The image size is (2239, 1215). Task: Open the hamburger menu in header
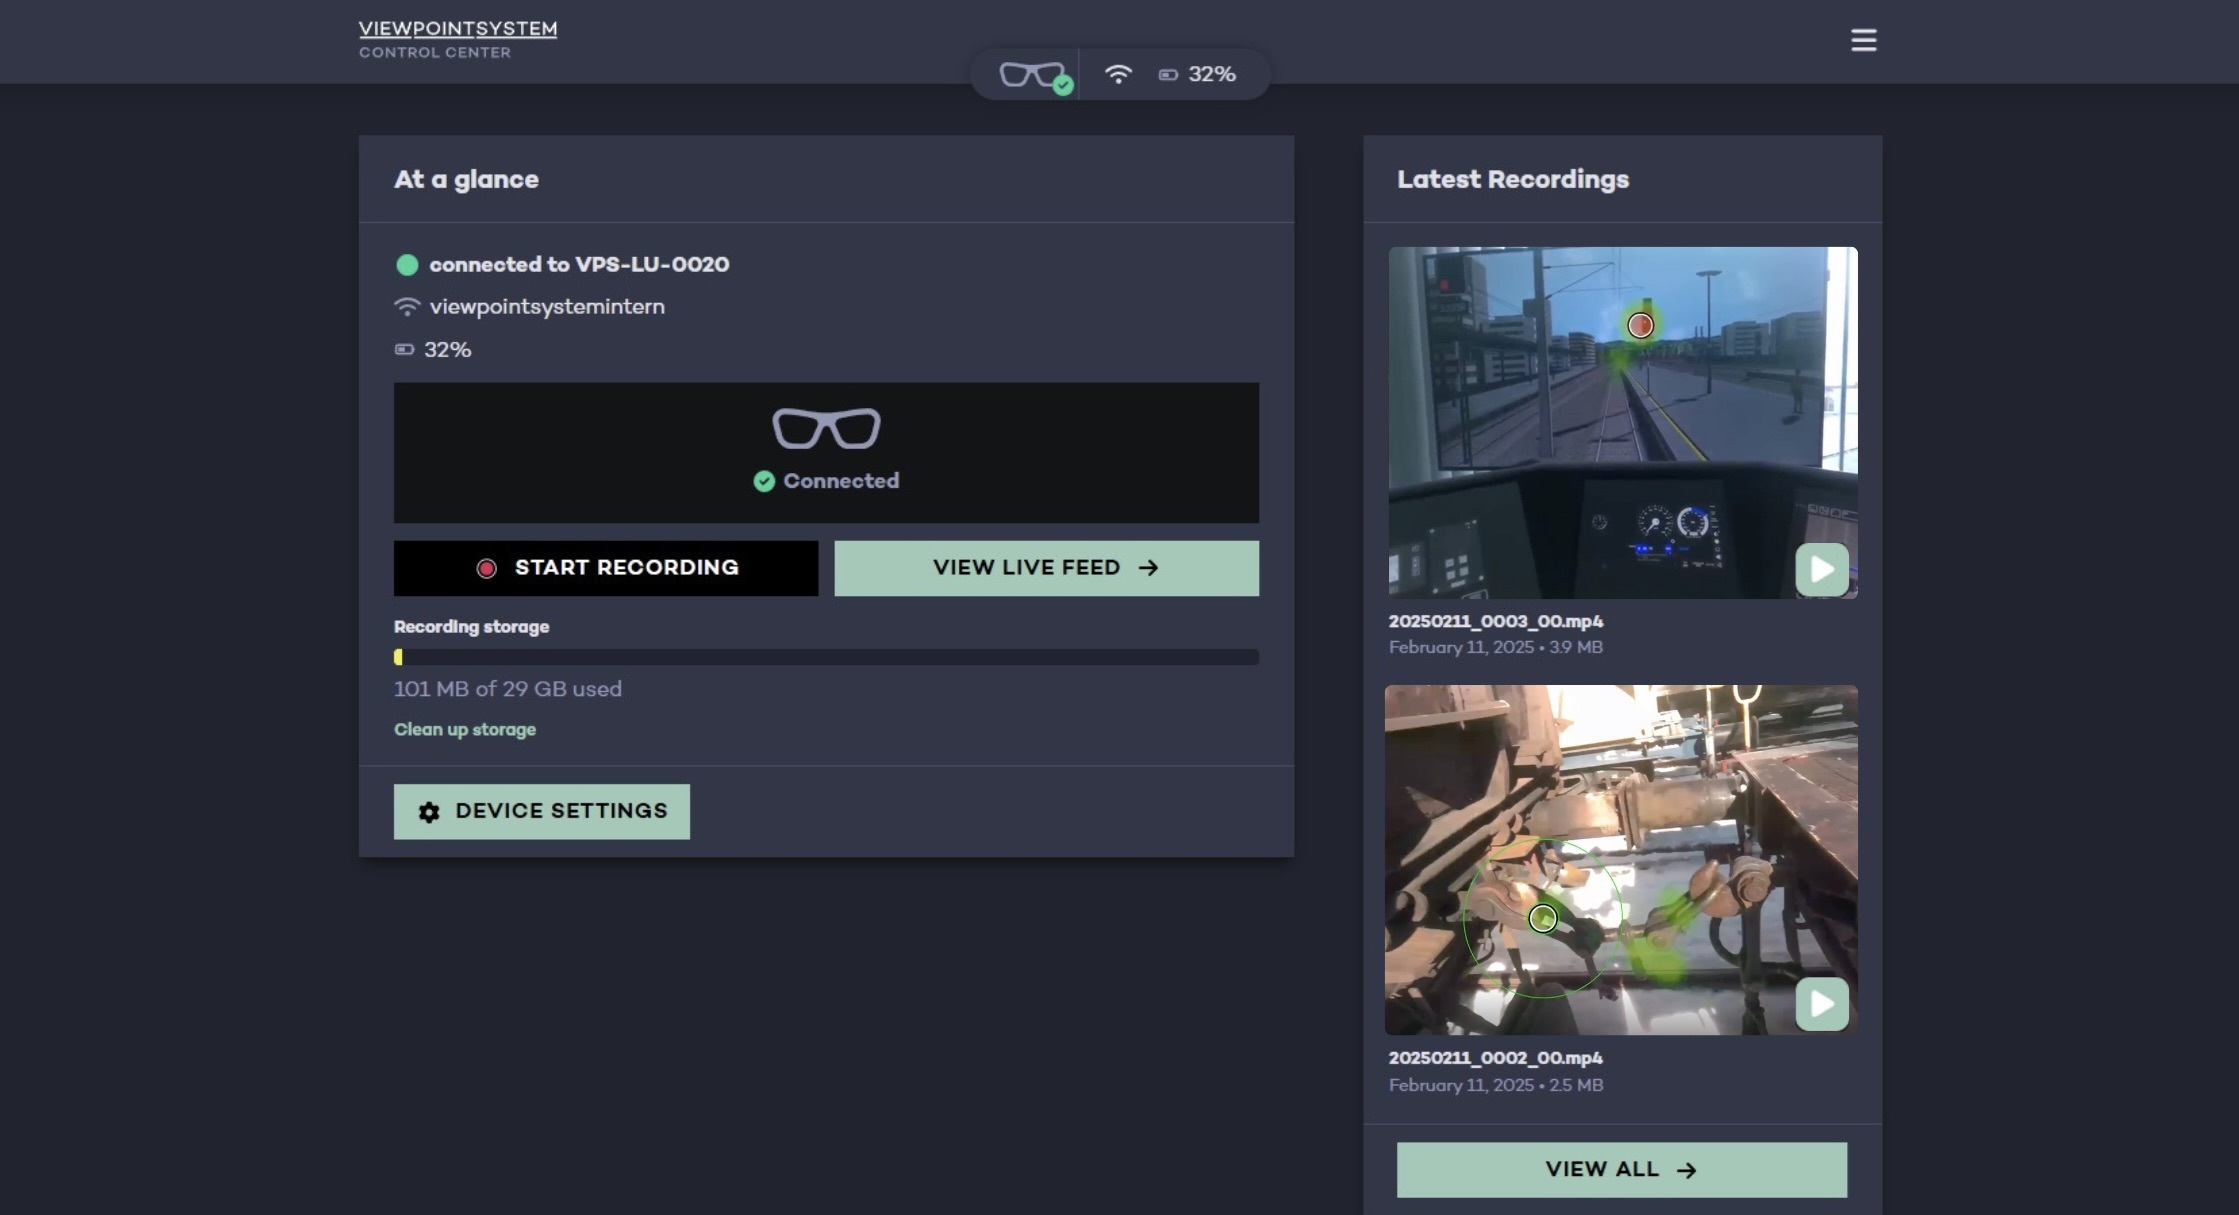1862,40
